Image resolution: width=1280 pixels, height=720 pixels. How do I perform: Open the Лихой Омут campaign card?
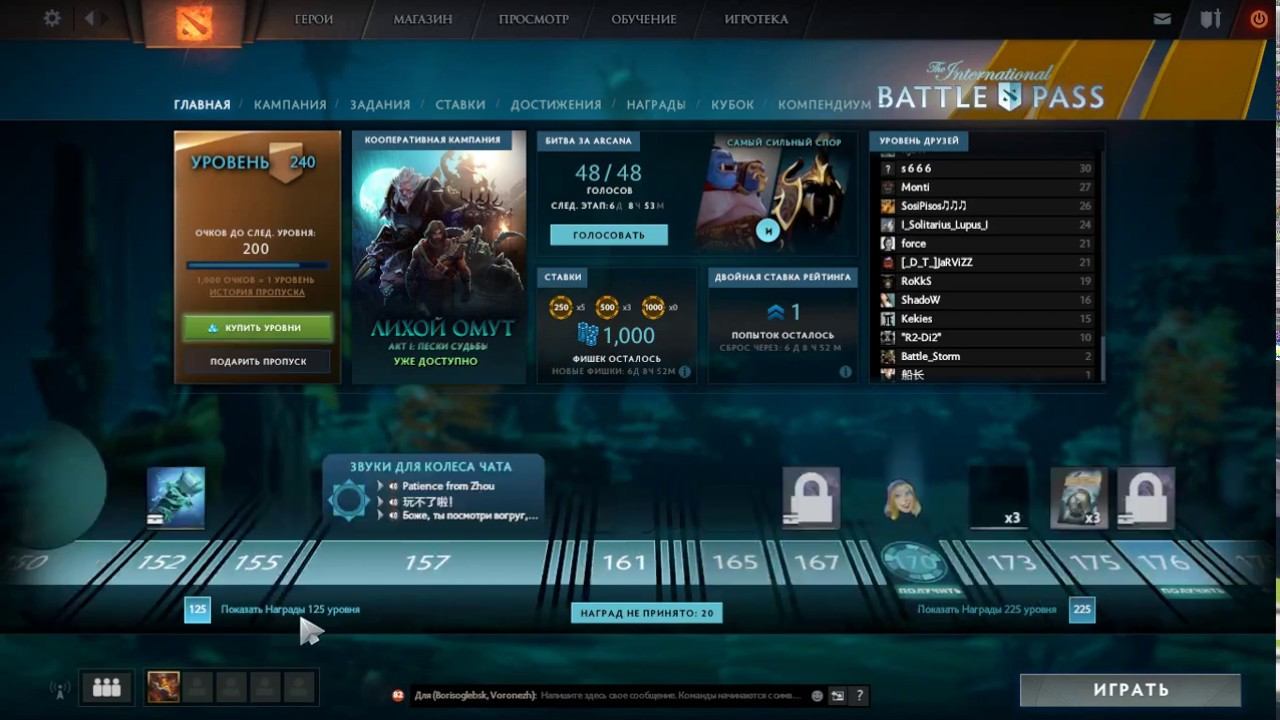pos(438,257)
